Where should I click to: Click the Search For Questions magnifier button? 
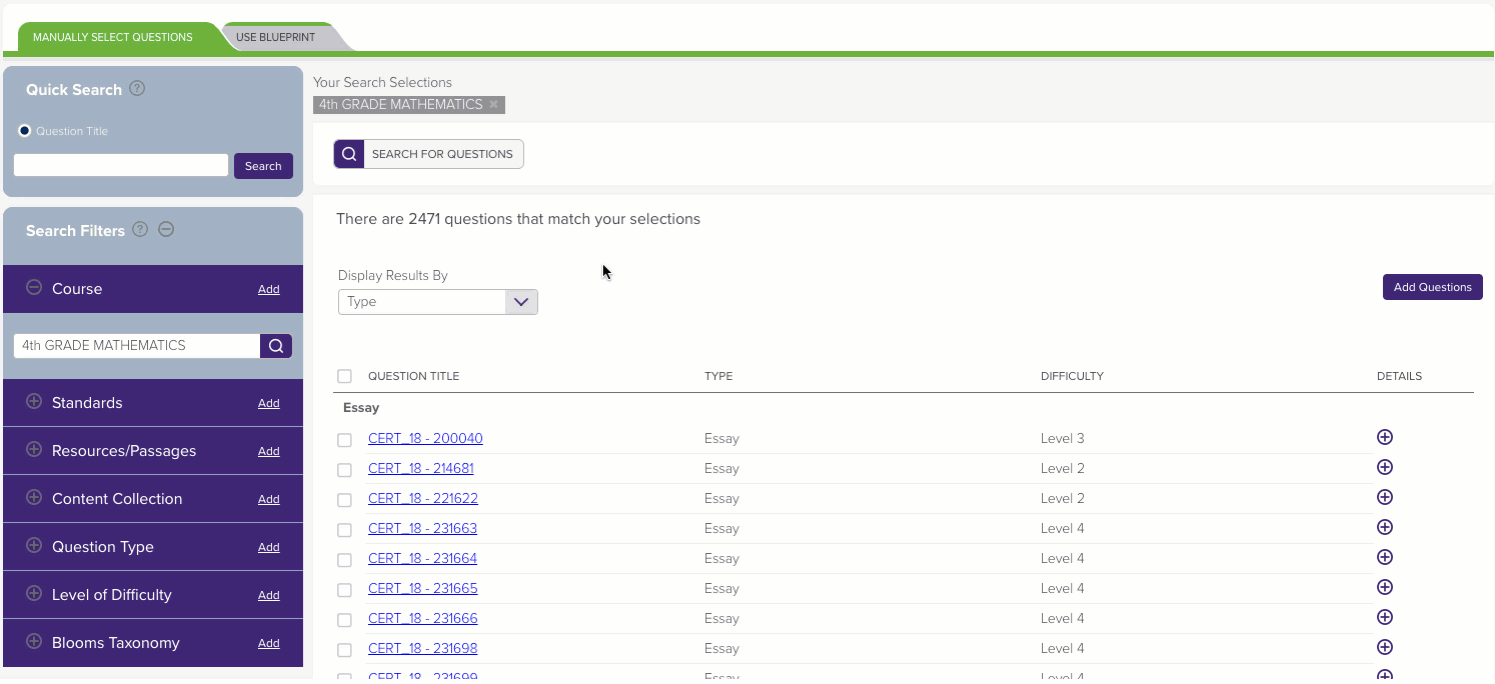point(349,154)
